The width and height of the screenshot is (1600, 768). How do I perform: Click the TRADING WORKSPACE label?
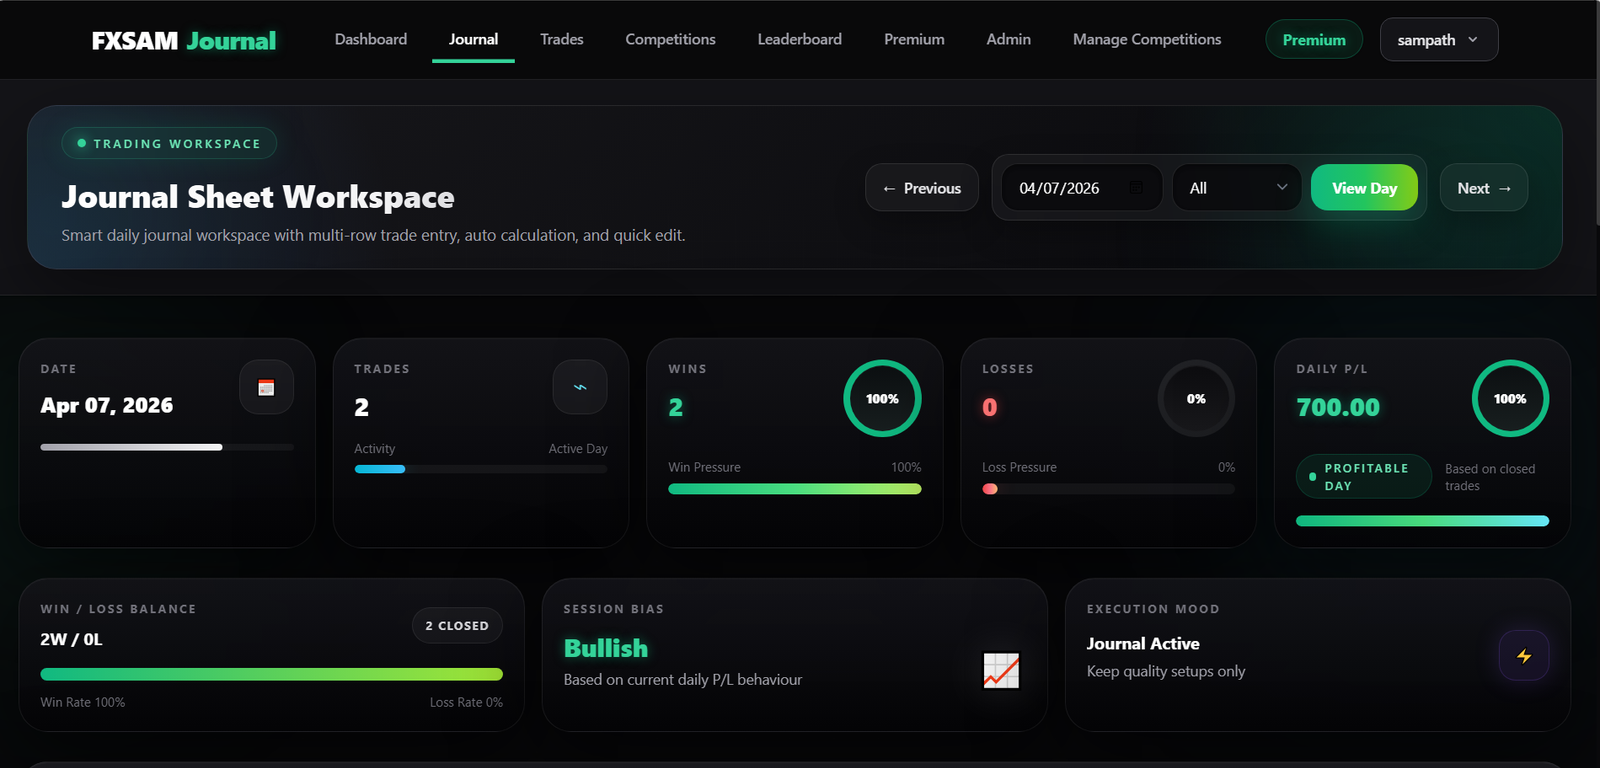pos(169,143)
